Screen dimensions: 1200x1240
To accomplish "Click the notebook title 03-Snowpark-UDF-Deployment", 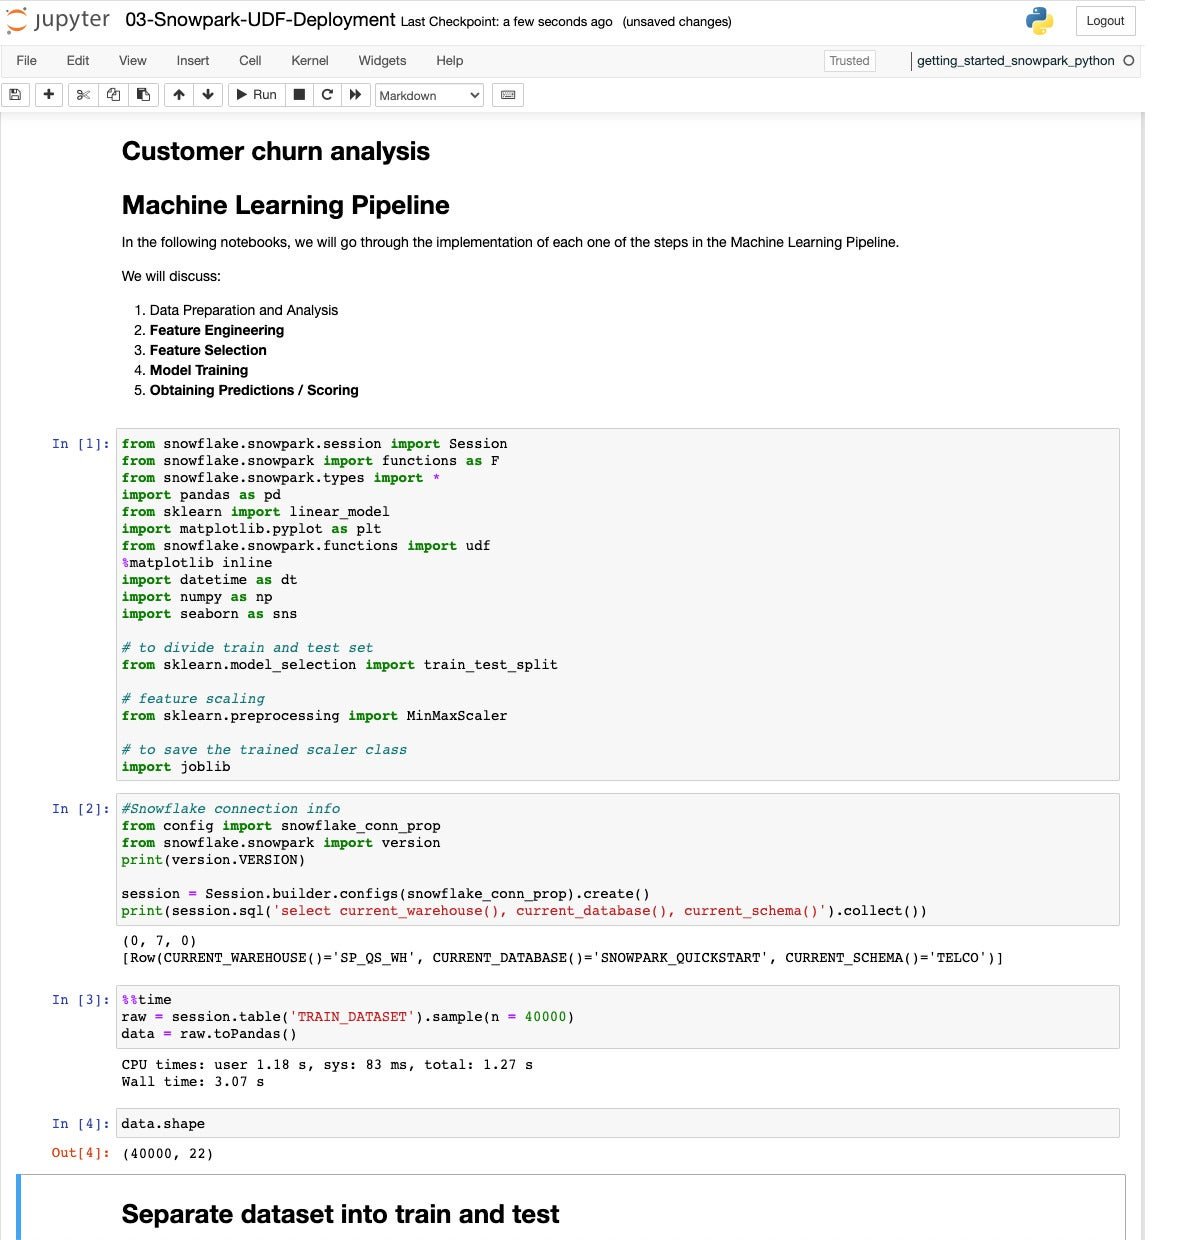I will point(260,20).
